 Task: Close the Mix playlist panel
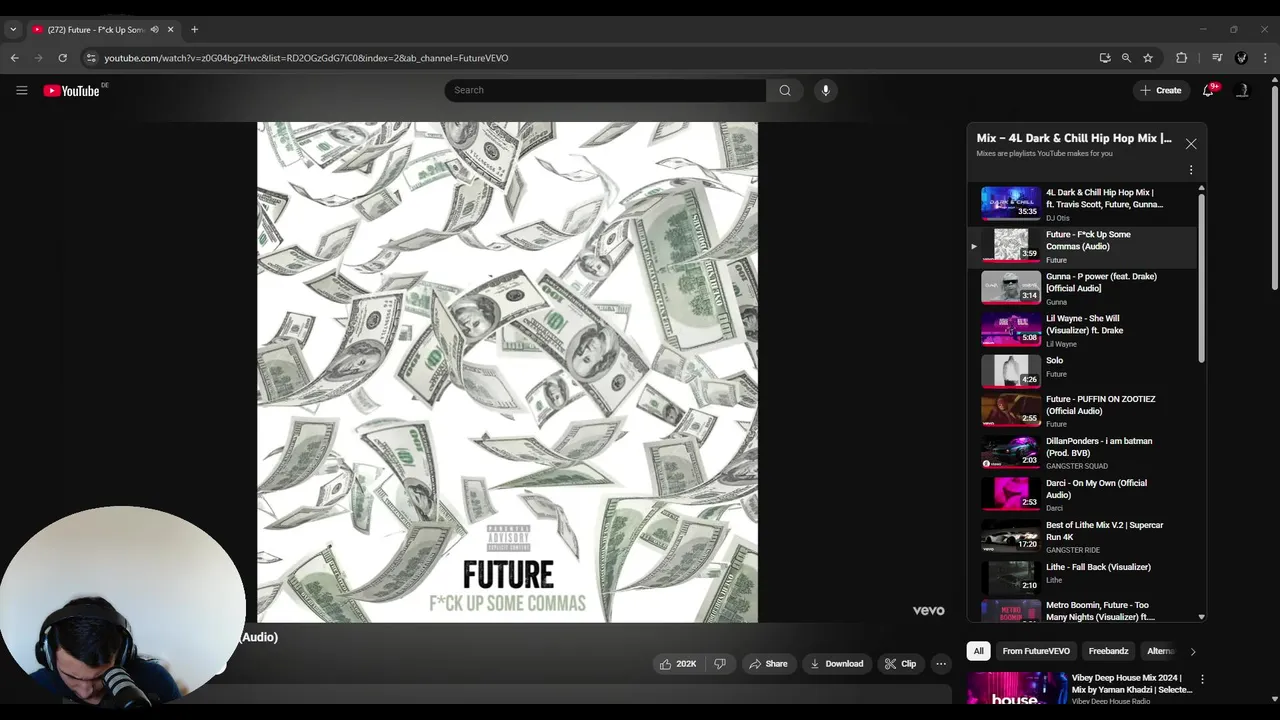pyautogui.click(x=1191, y=144)
